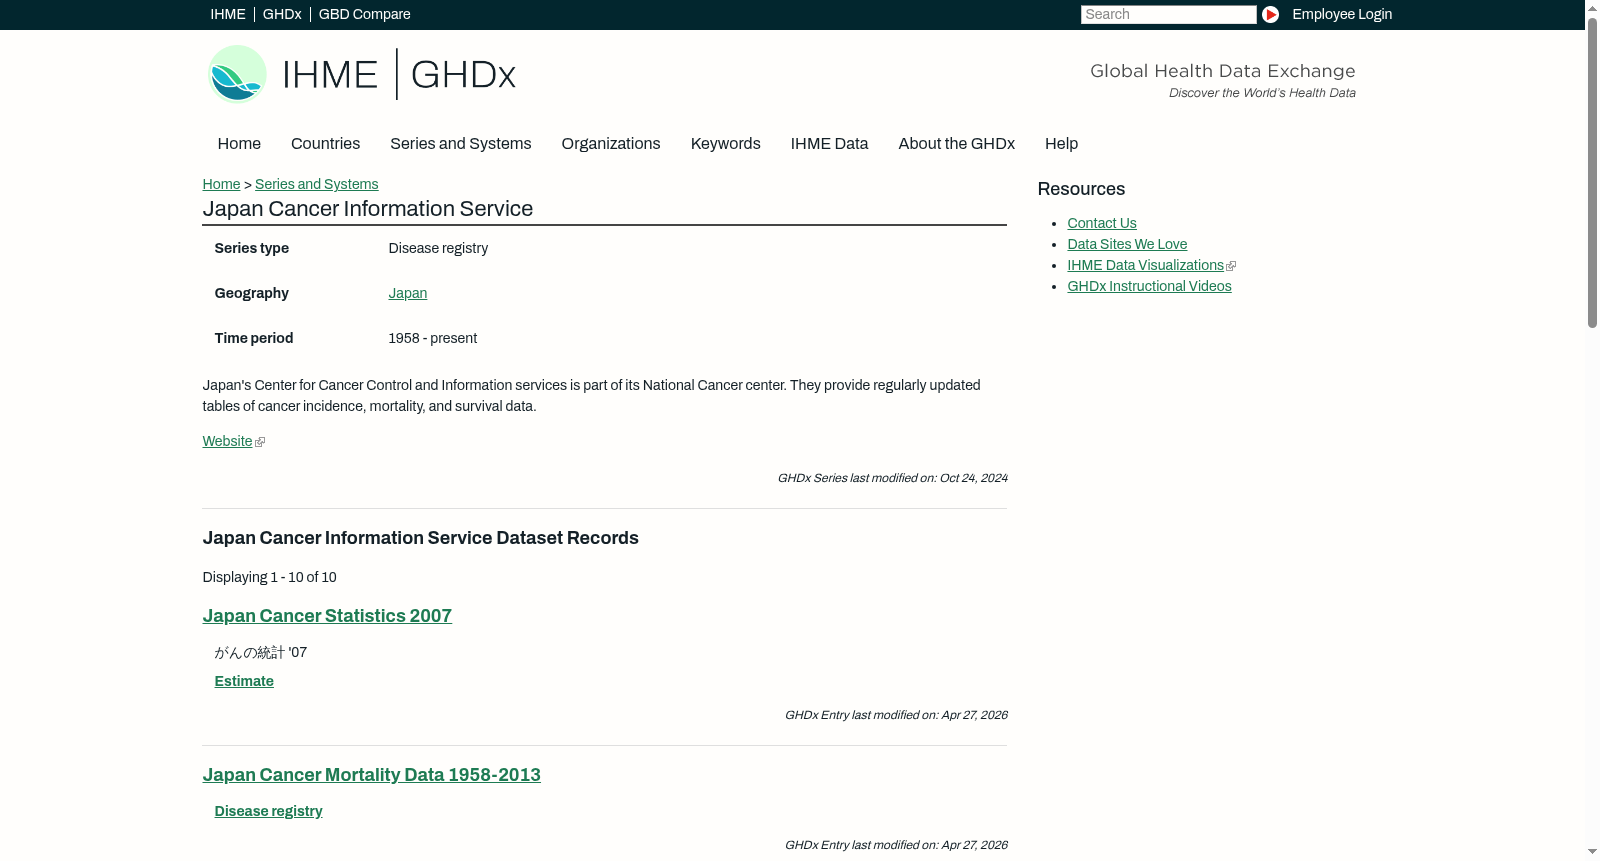Click the IHME leaf logo
This screenshot has height=861, width=1600.
pos(237,74)
